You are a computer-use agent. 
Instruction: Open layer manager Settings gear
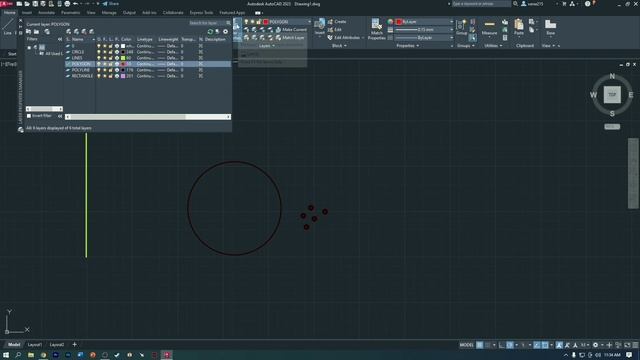tap(225, 31)
